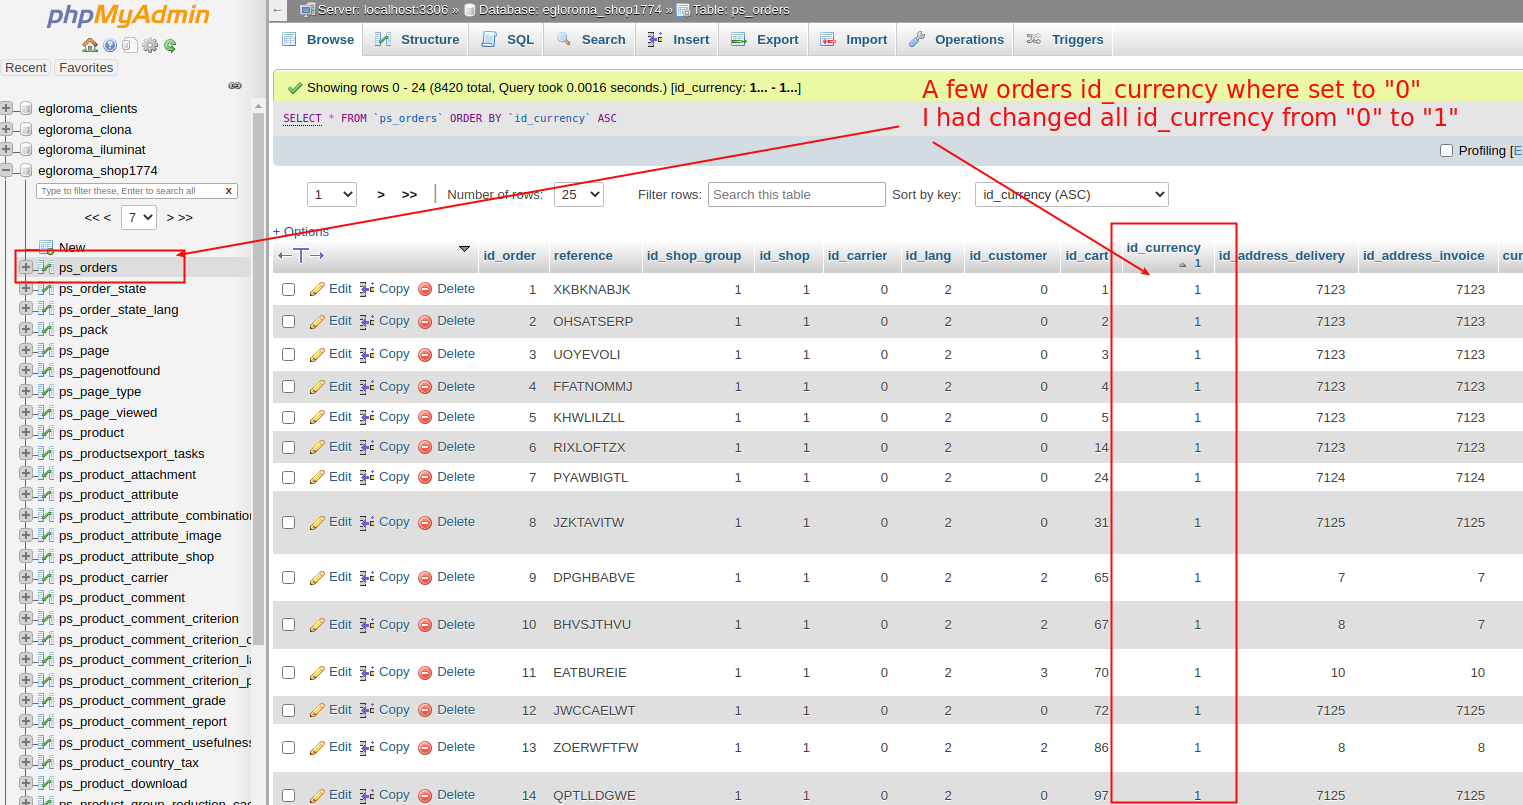Click the red Delete icon for EATBUREIE

coord(425,672)
